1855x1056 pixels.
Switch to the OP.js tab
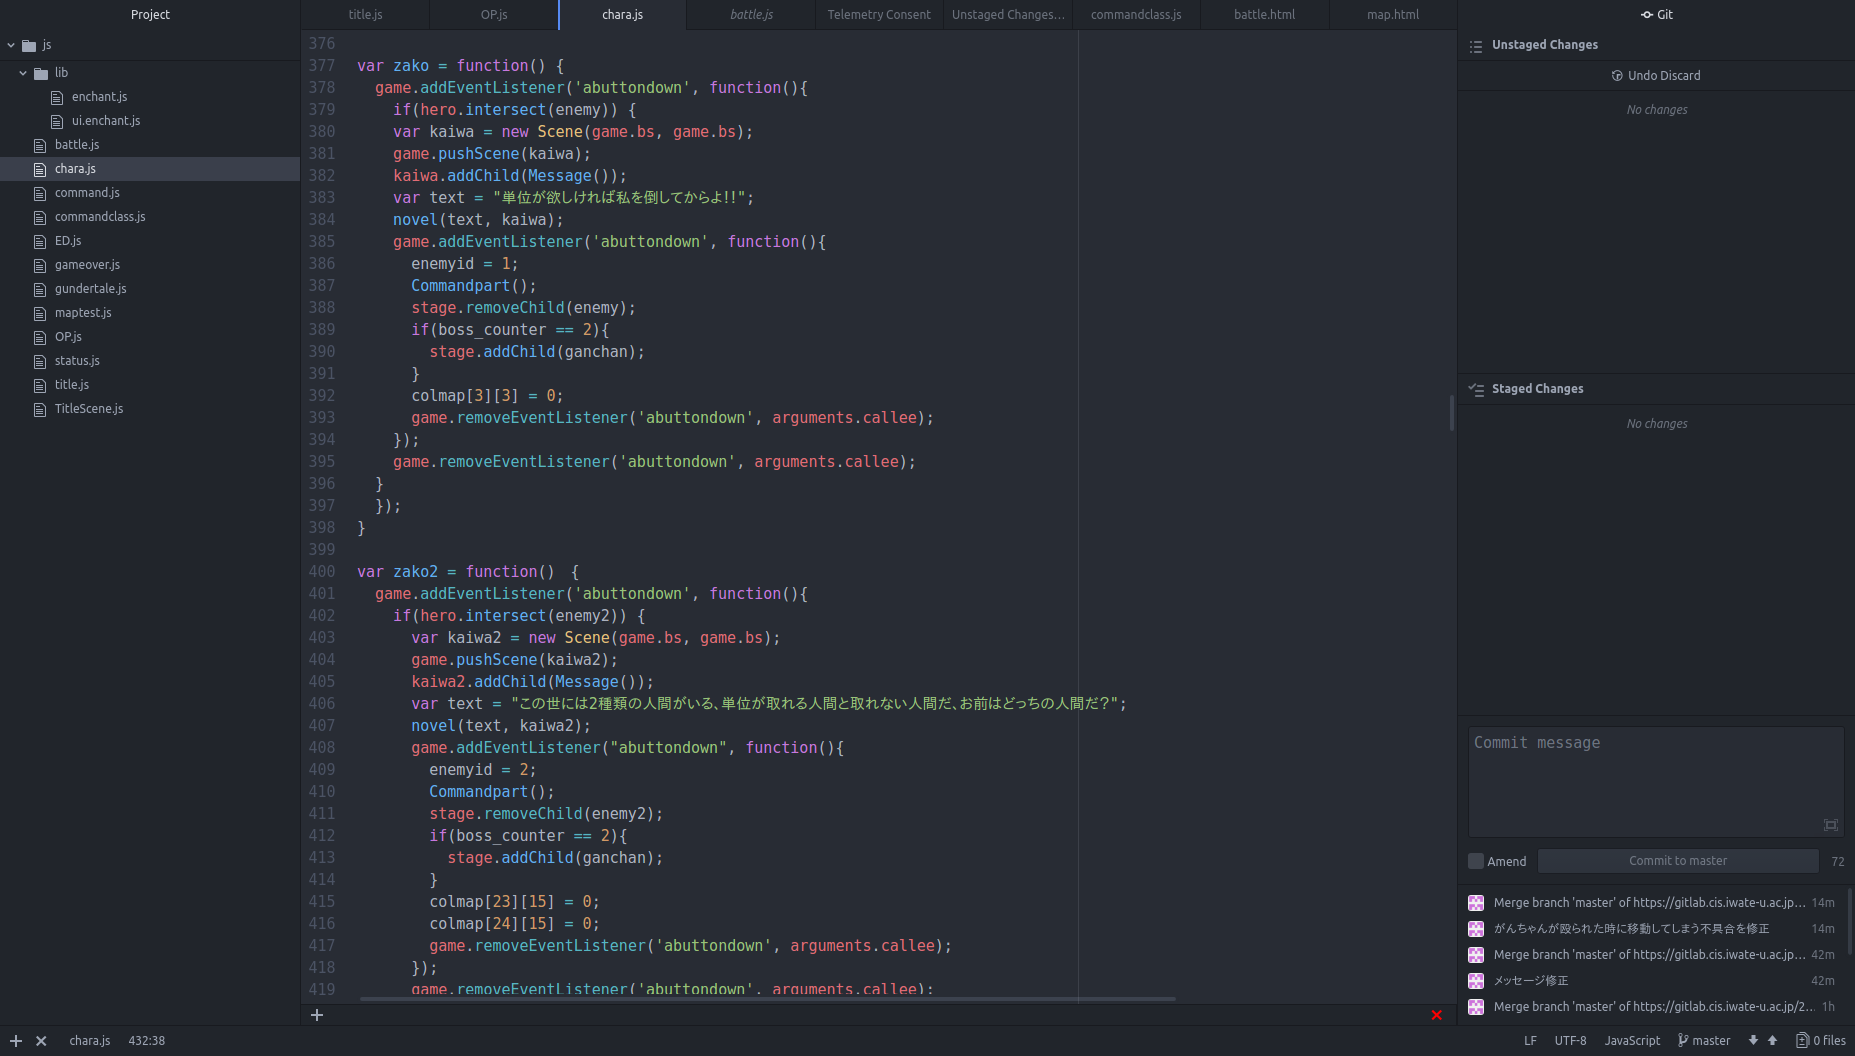[x=494, y=15]
